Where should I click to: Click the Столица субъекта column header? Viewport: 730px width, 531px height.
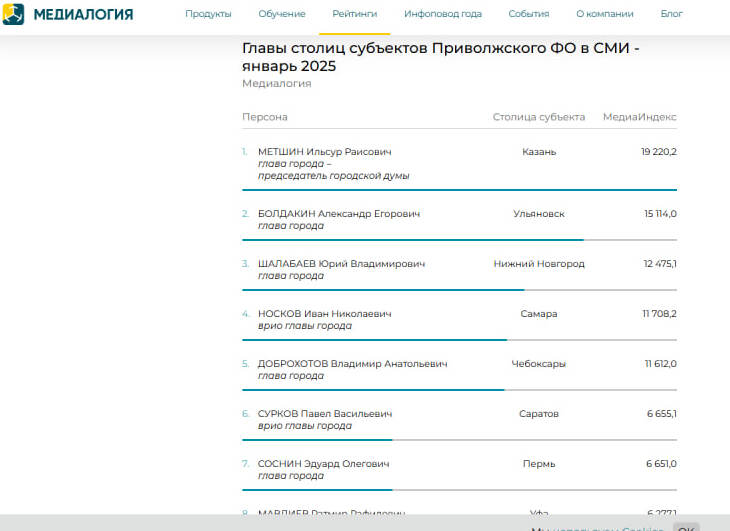click(x=539, y=117)
